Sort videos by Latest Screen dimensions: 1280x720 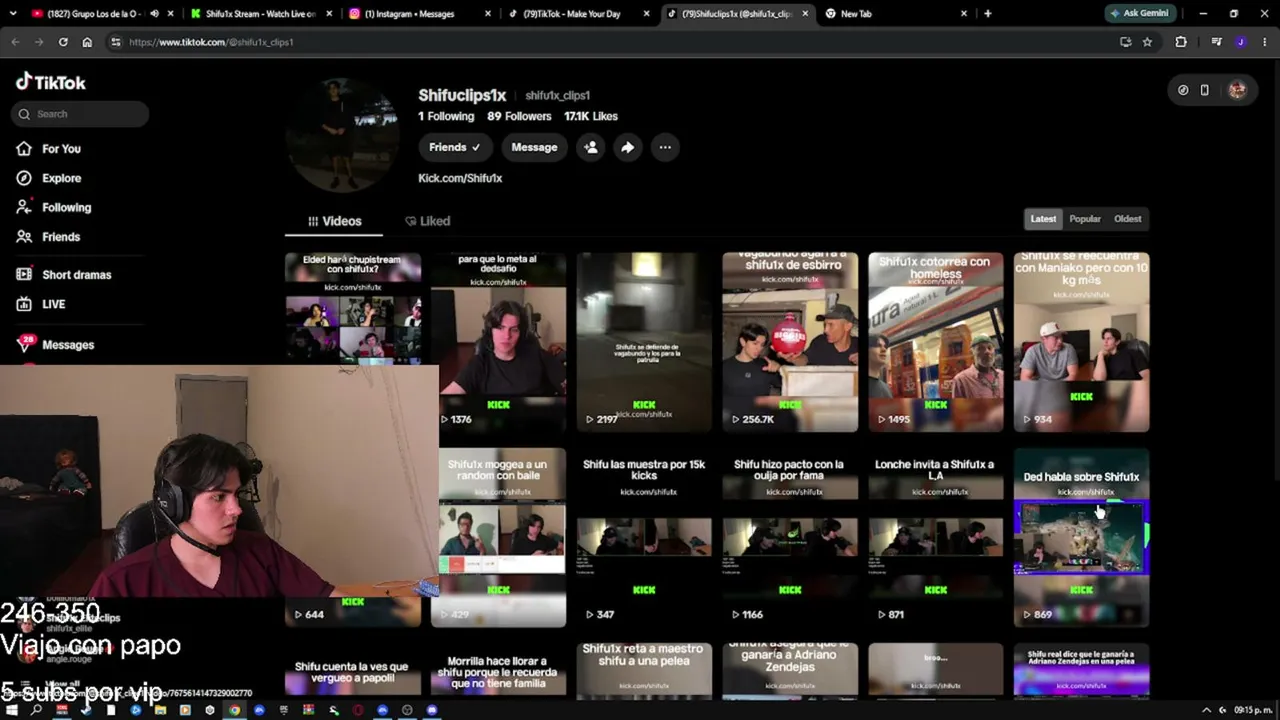click(x=1043, y=219)
